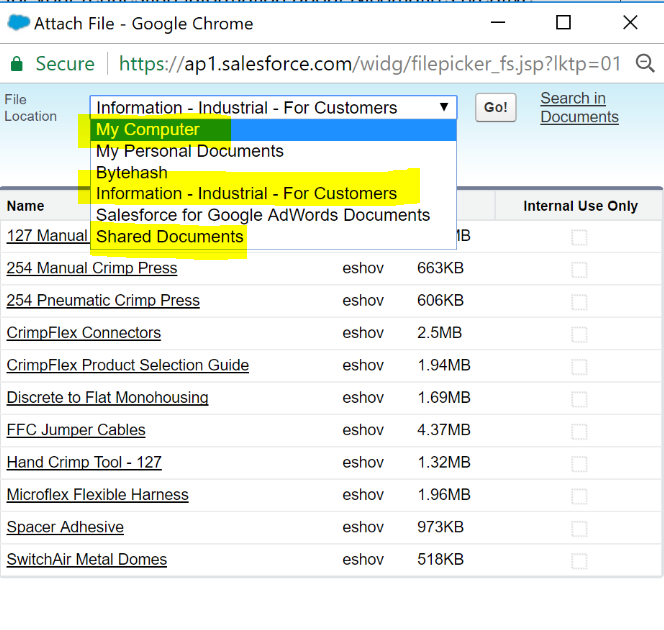
Task: Maximize the Attach File window
Action: pos(563,23)
